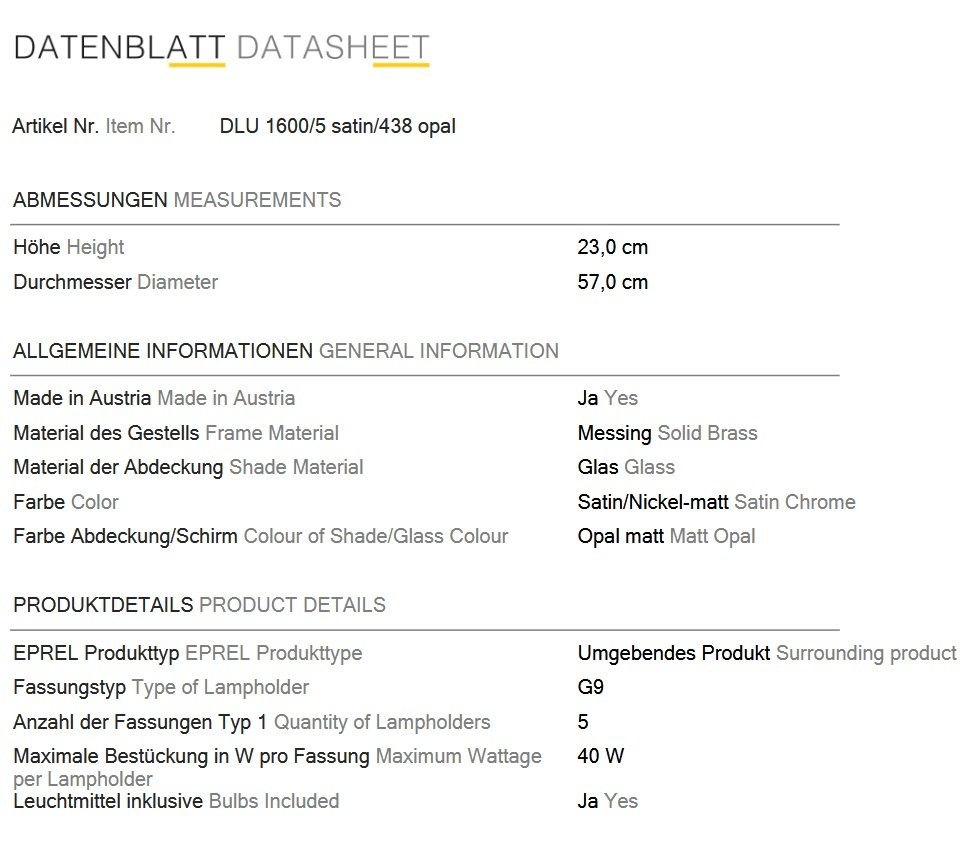Select the item number DLU 1600/5 satin/438 opal

(338, 126)
